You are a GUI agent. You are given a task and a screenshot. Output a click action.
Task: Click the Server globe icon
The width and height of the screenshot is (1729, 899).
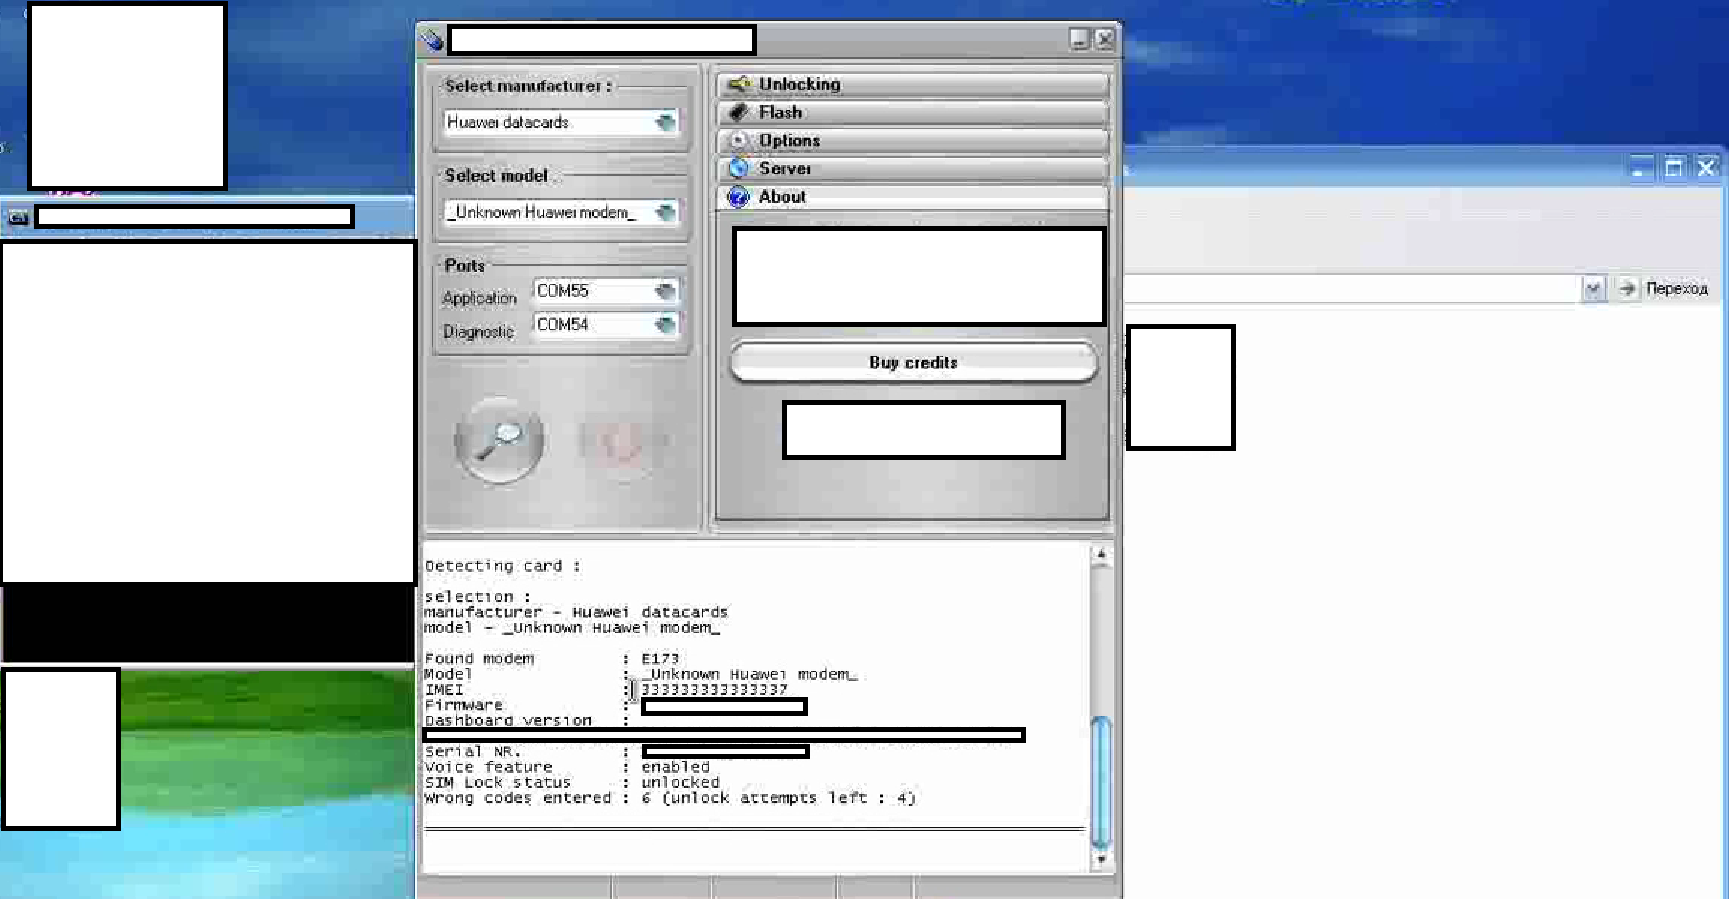pyautogui.click(x=739, y=168)
